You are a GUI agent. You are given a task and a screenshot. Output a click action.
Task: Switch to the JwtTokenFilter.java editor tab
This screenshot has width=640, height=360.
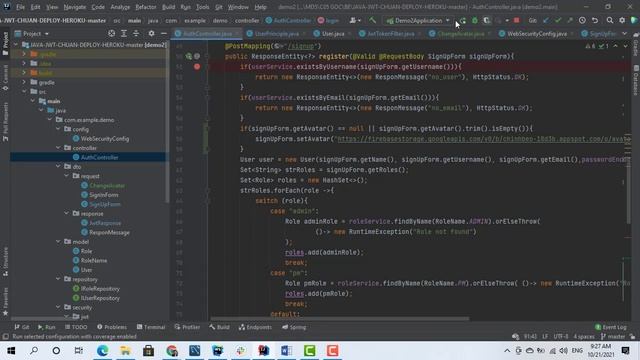[387, 34]
